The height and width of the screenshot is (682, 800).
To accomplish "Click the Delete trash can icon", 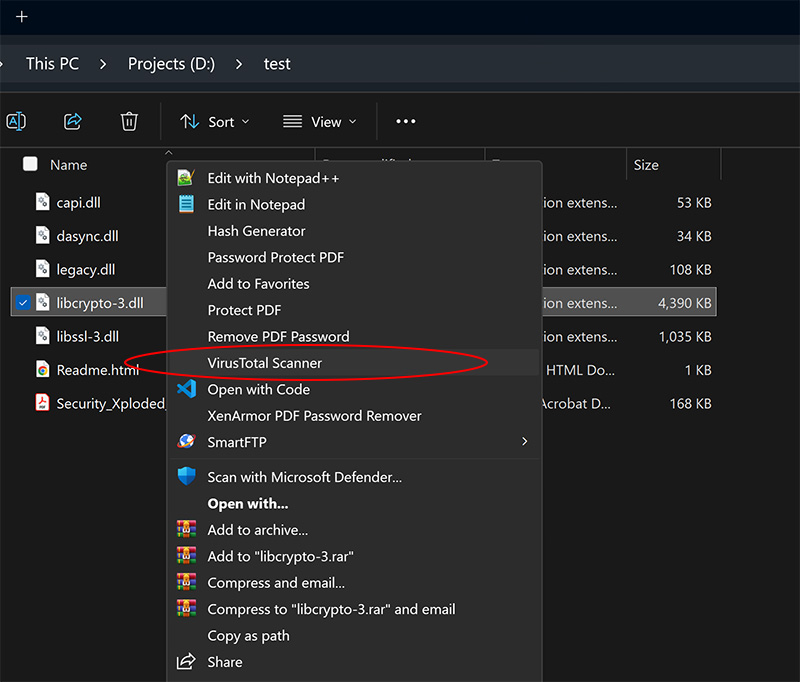I will tap(129, 121).
